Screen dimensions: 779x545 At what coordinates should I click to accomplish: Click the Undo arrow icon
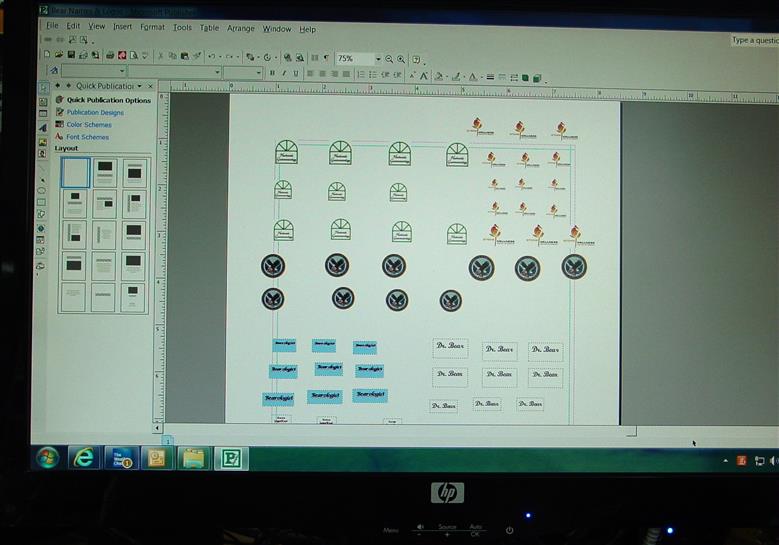coord(211,57)
